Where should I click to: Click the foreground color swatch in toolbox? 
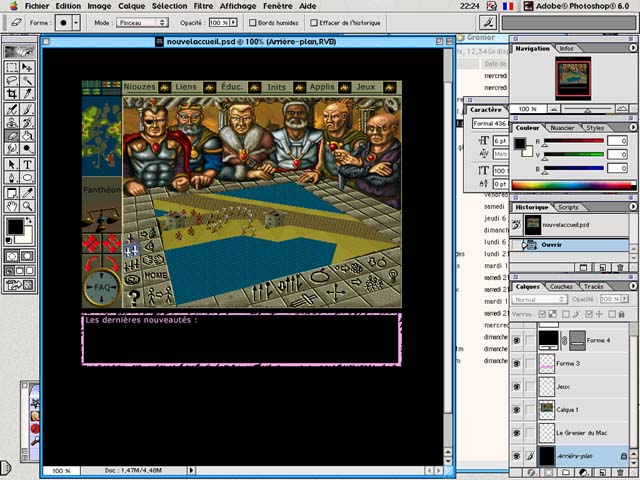tap(15, 227)
